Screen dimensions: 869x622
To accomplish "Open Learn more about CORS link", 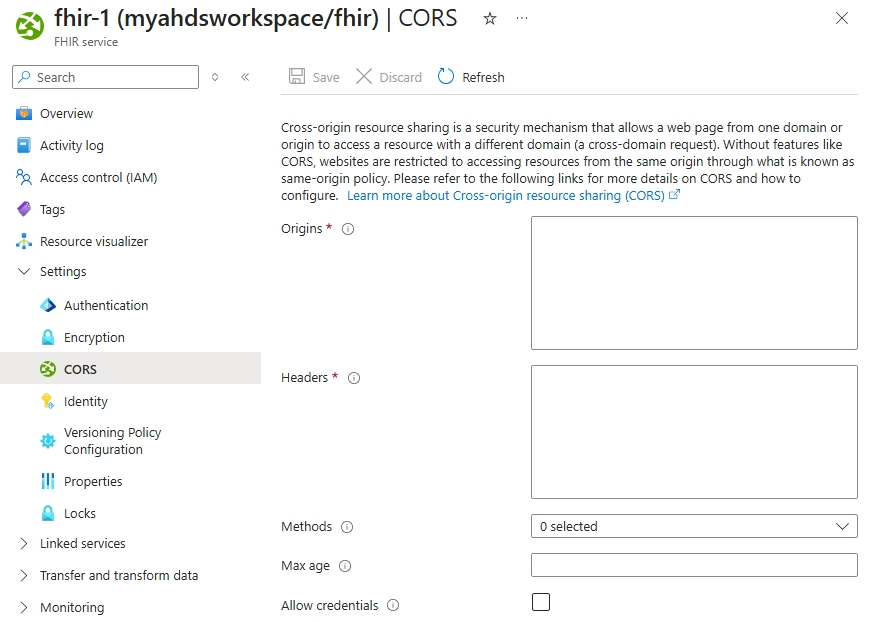I will pos(513,196).
